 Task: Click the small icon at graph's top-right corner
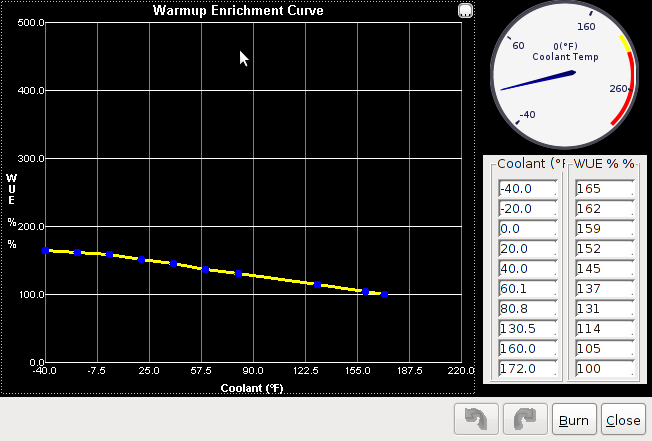pyautogui.click(x=465, y=11)
